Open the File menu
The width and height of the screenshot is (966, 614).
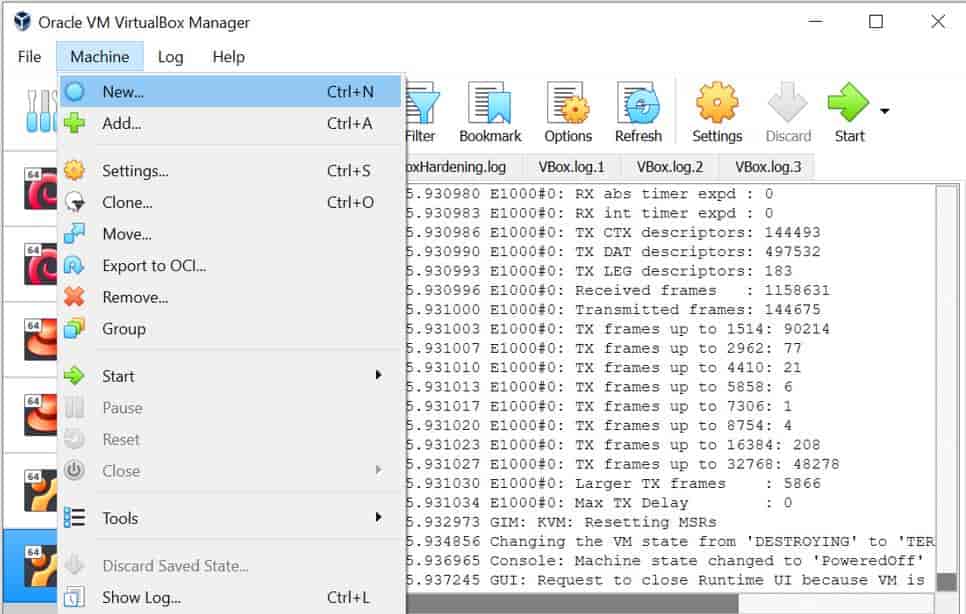point(30,57)
